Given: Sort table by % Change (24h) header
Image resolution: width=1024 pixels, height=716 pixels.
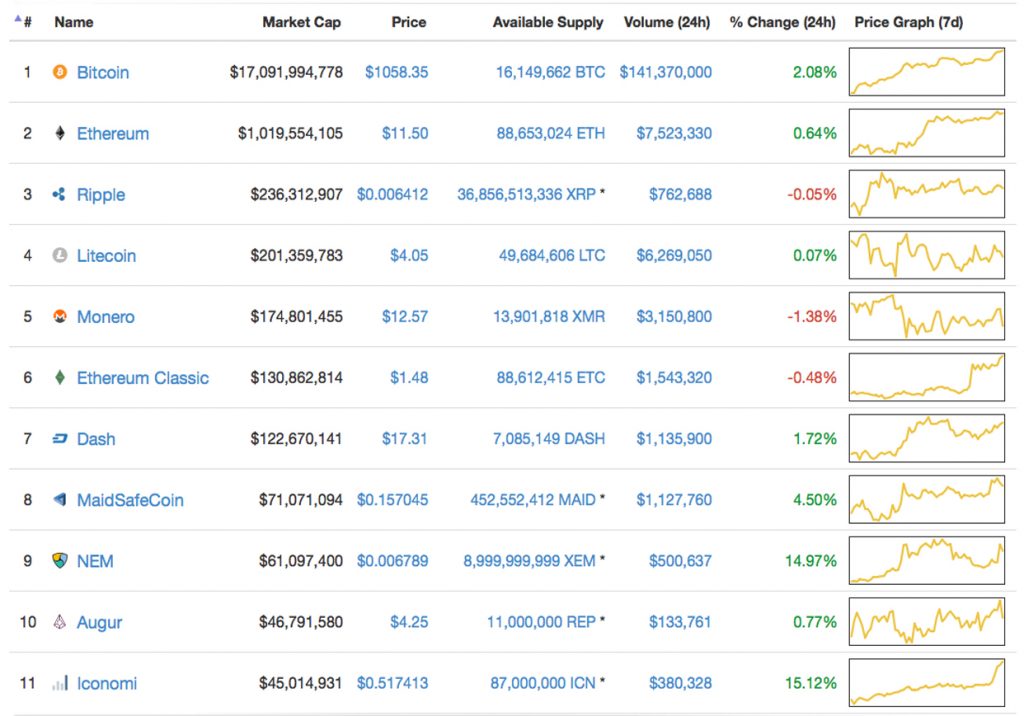Looking at the screenshot, I should pyautogui.click(x=782, y=22).
